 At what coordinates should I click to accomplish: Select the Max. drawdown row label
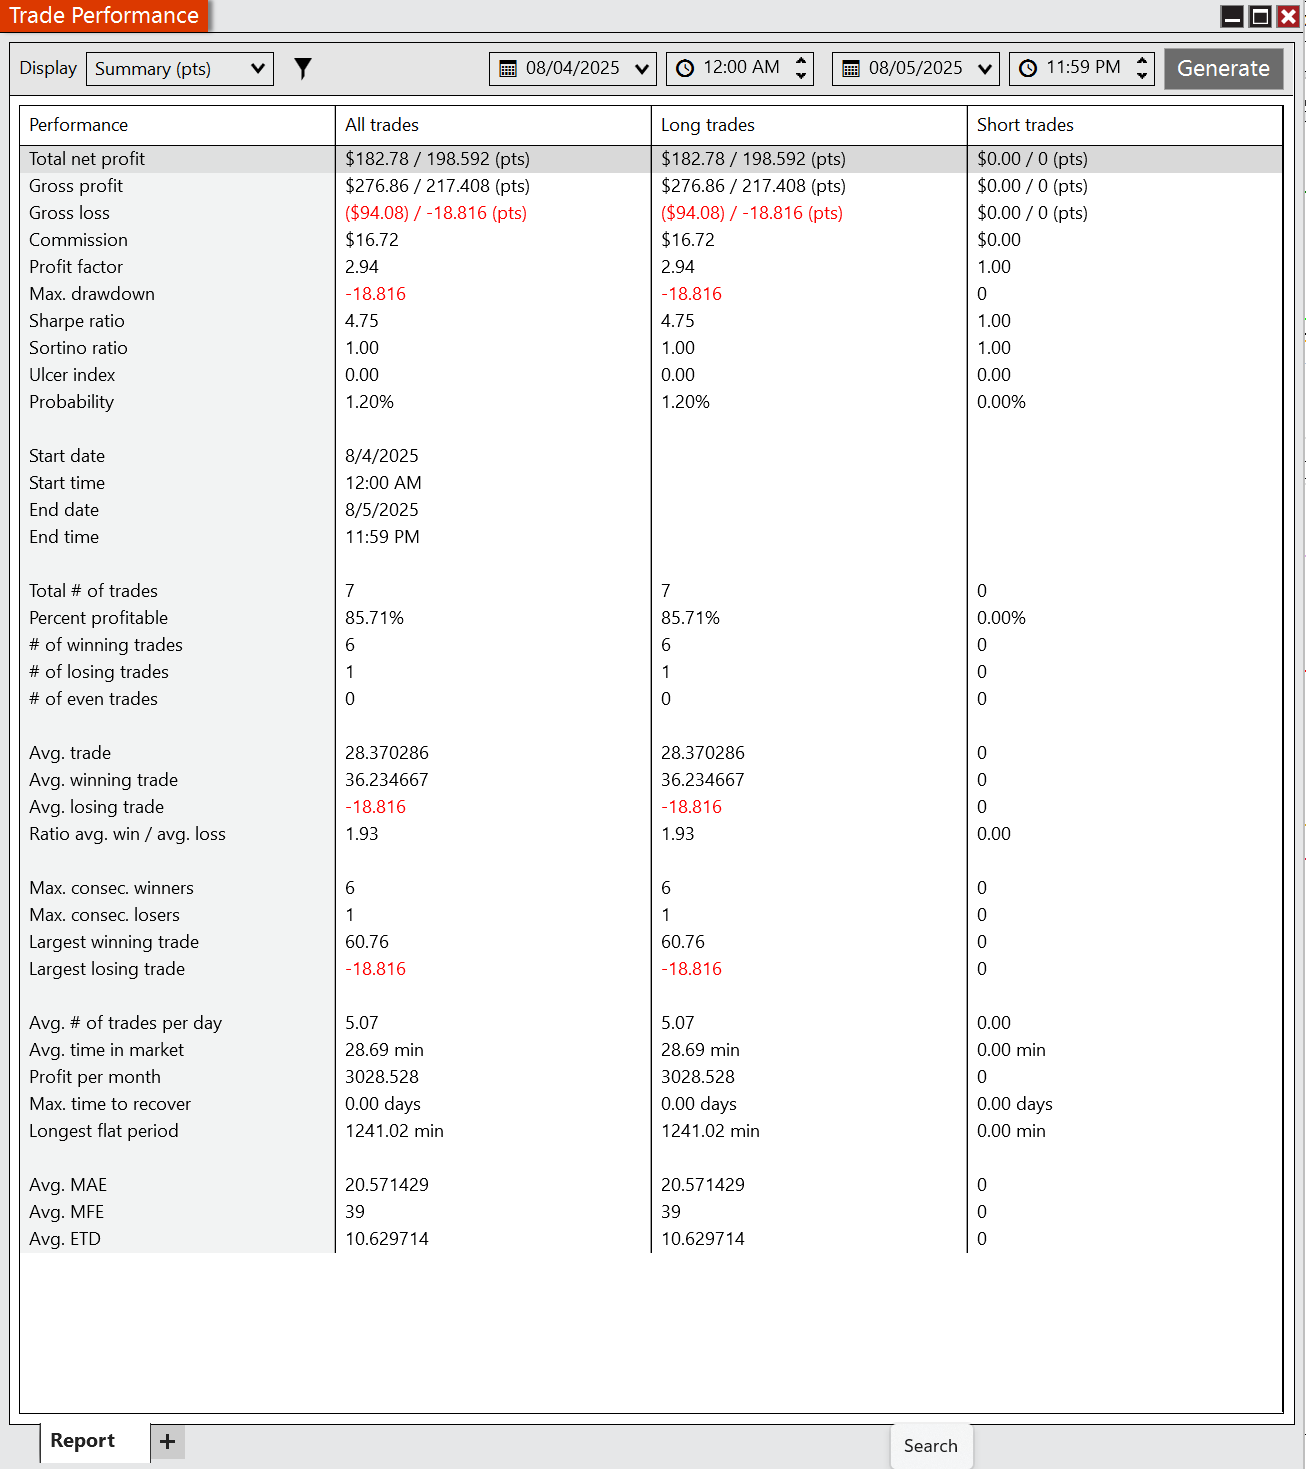click(92, 294)
